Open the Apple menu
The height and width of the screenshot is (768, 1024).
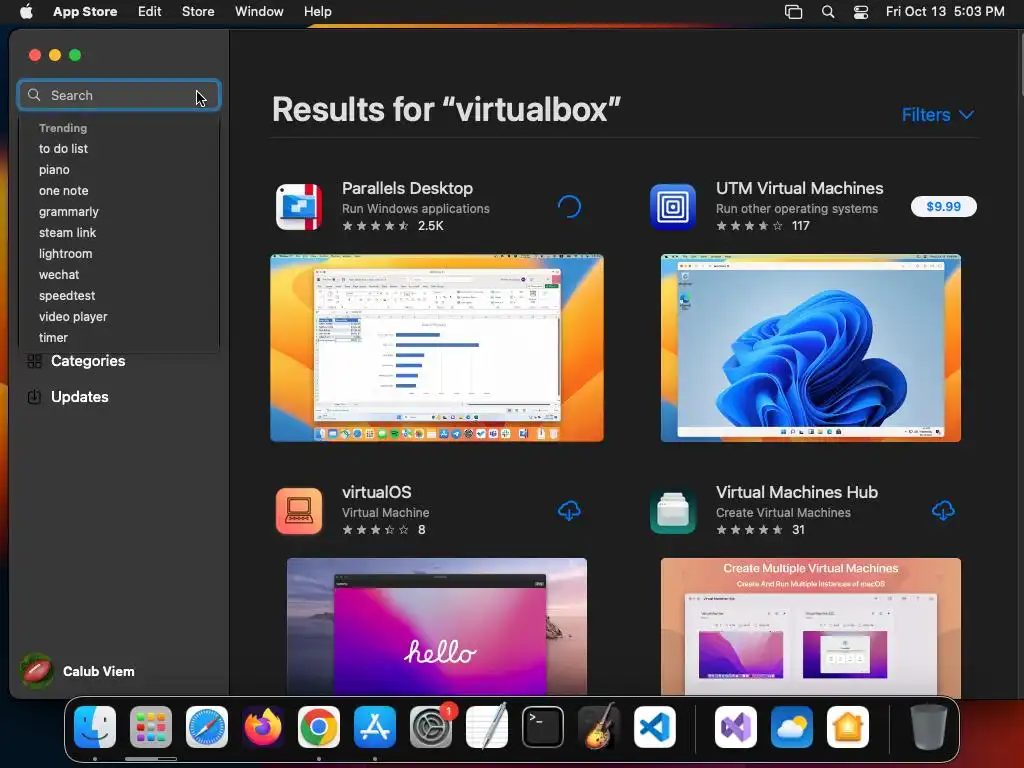pyautogui.click(x=26, y=11)
